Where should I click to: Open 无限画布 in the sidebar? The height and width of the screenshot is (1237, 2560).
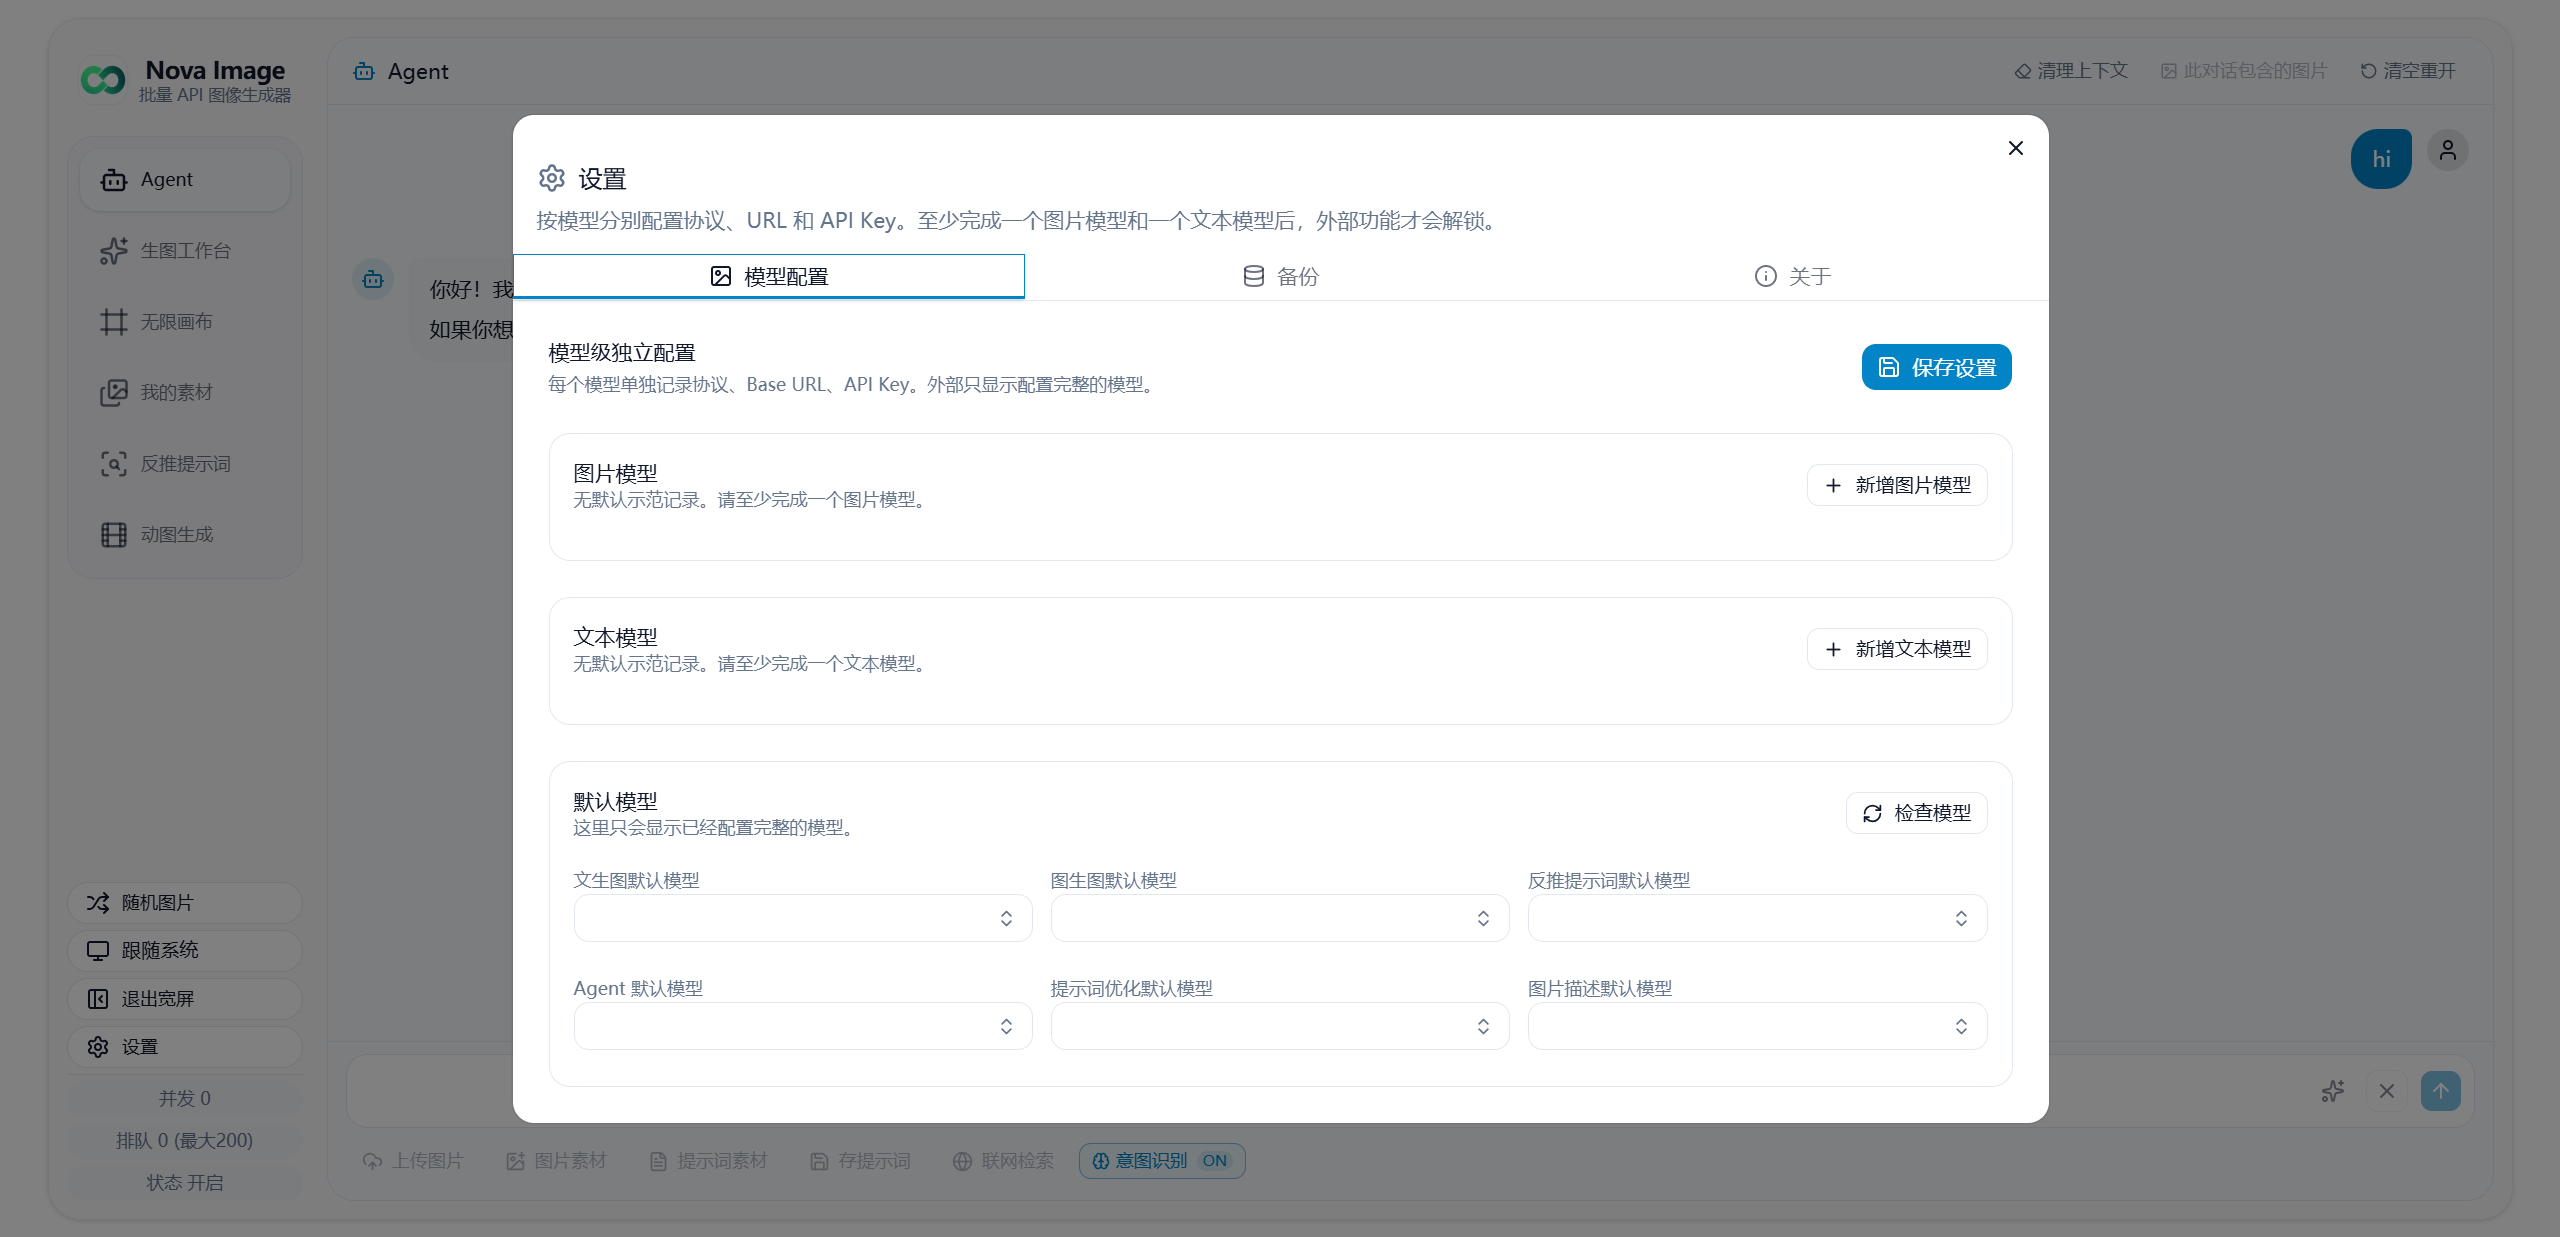(x=185, y=322)
